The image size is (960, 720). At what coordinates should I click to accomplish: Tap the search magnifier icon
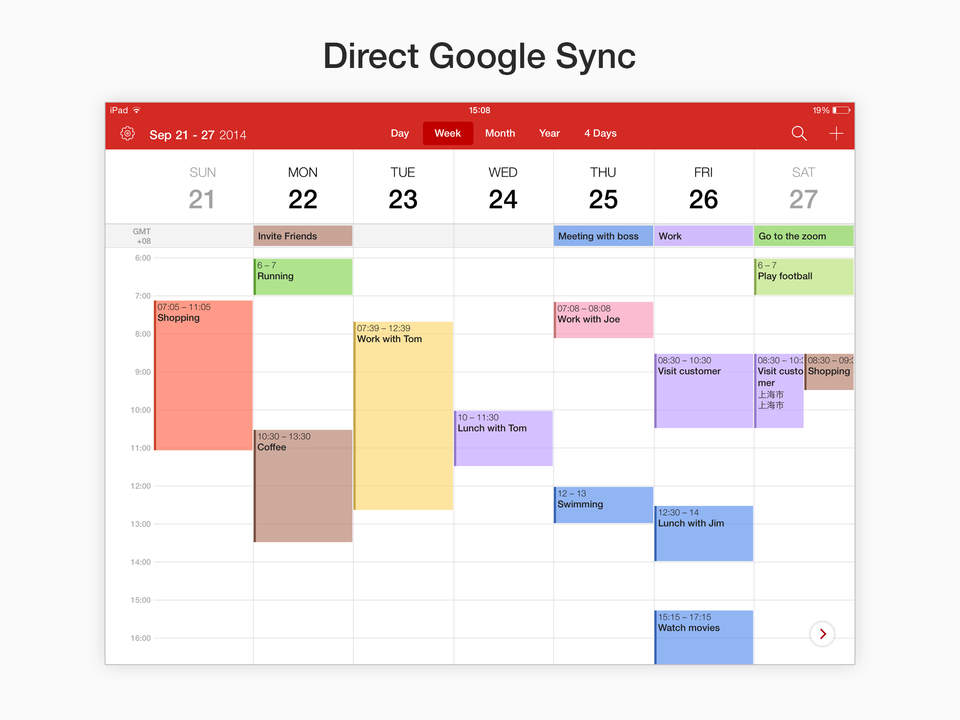click(799, 133)
